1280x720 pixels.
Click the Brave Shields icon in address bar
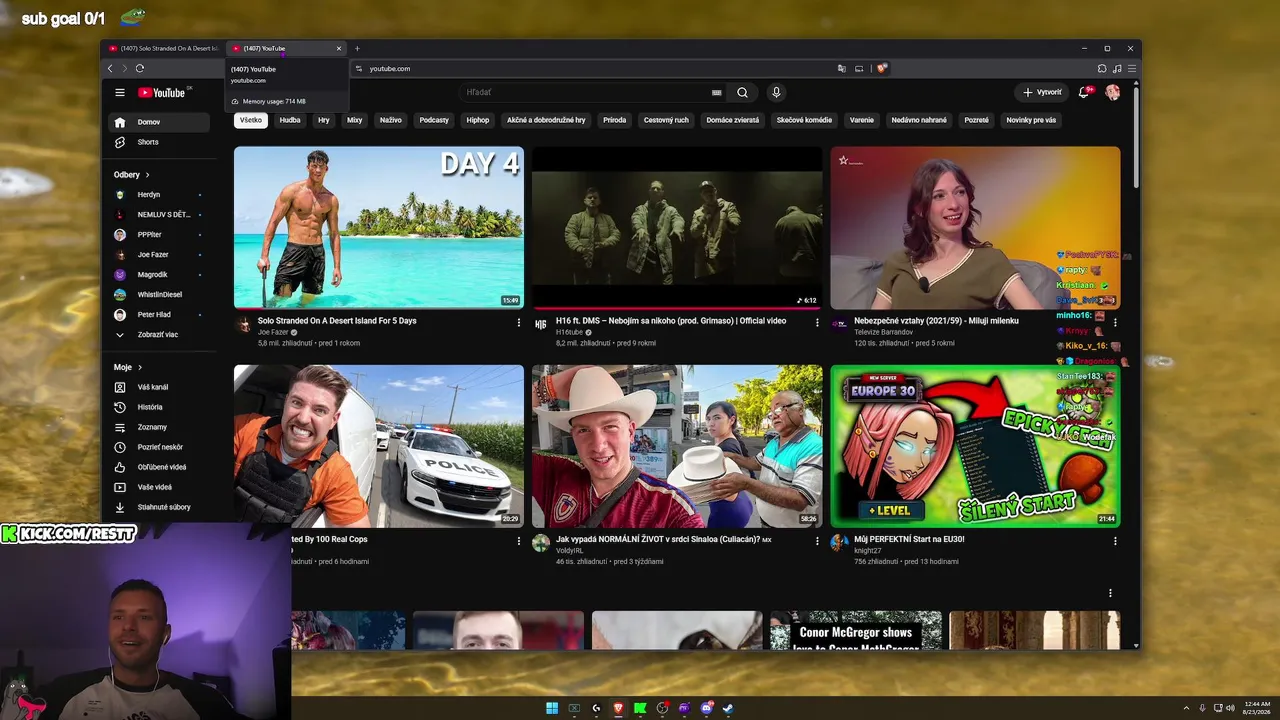tap(881, 68)
